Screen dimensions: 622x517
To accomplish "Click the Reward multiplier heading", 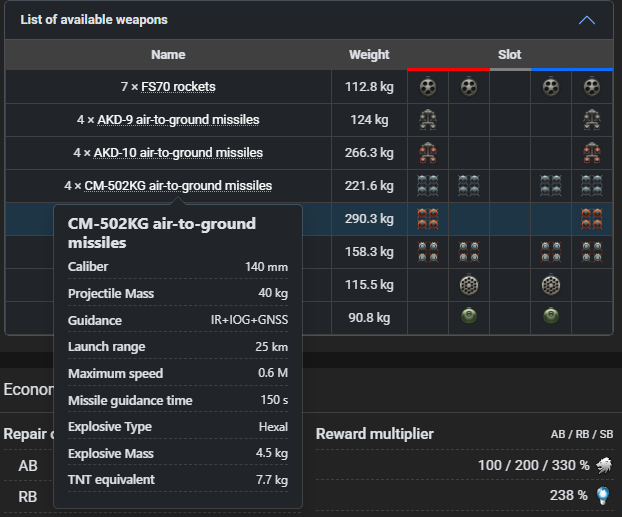I will click(x=374, y=434).
